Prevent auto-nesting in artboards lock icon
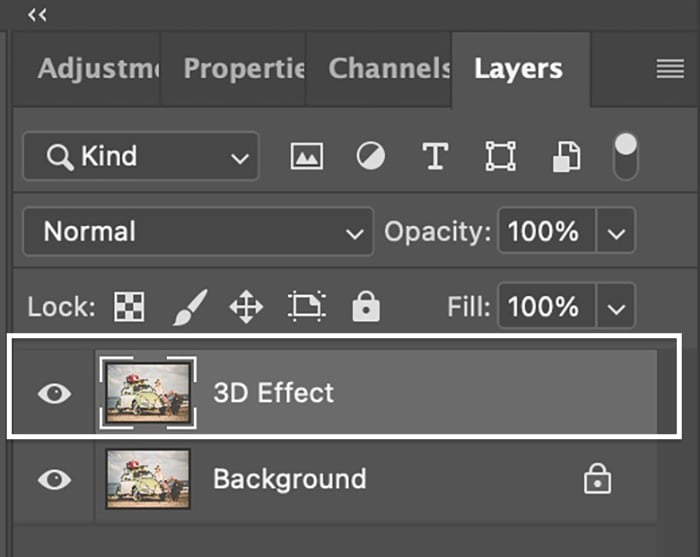The image size is (700, 557). [307, 306]
